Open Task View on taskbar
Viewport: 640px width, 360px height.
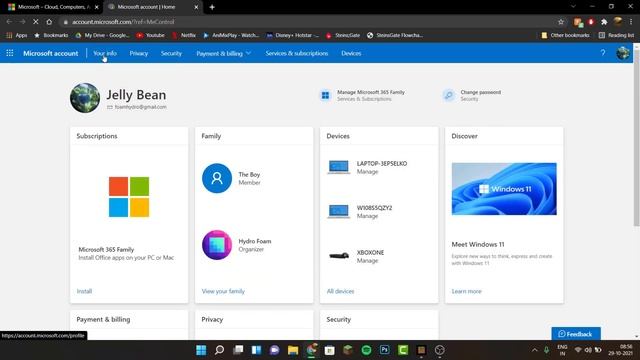point(238,350)
